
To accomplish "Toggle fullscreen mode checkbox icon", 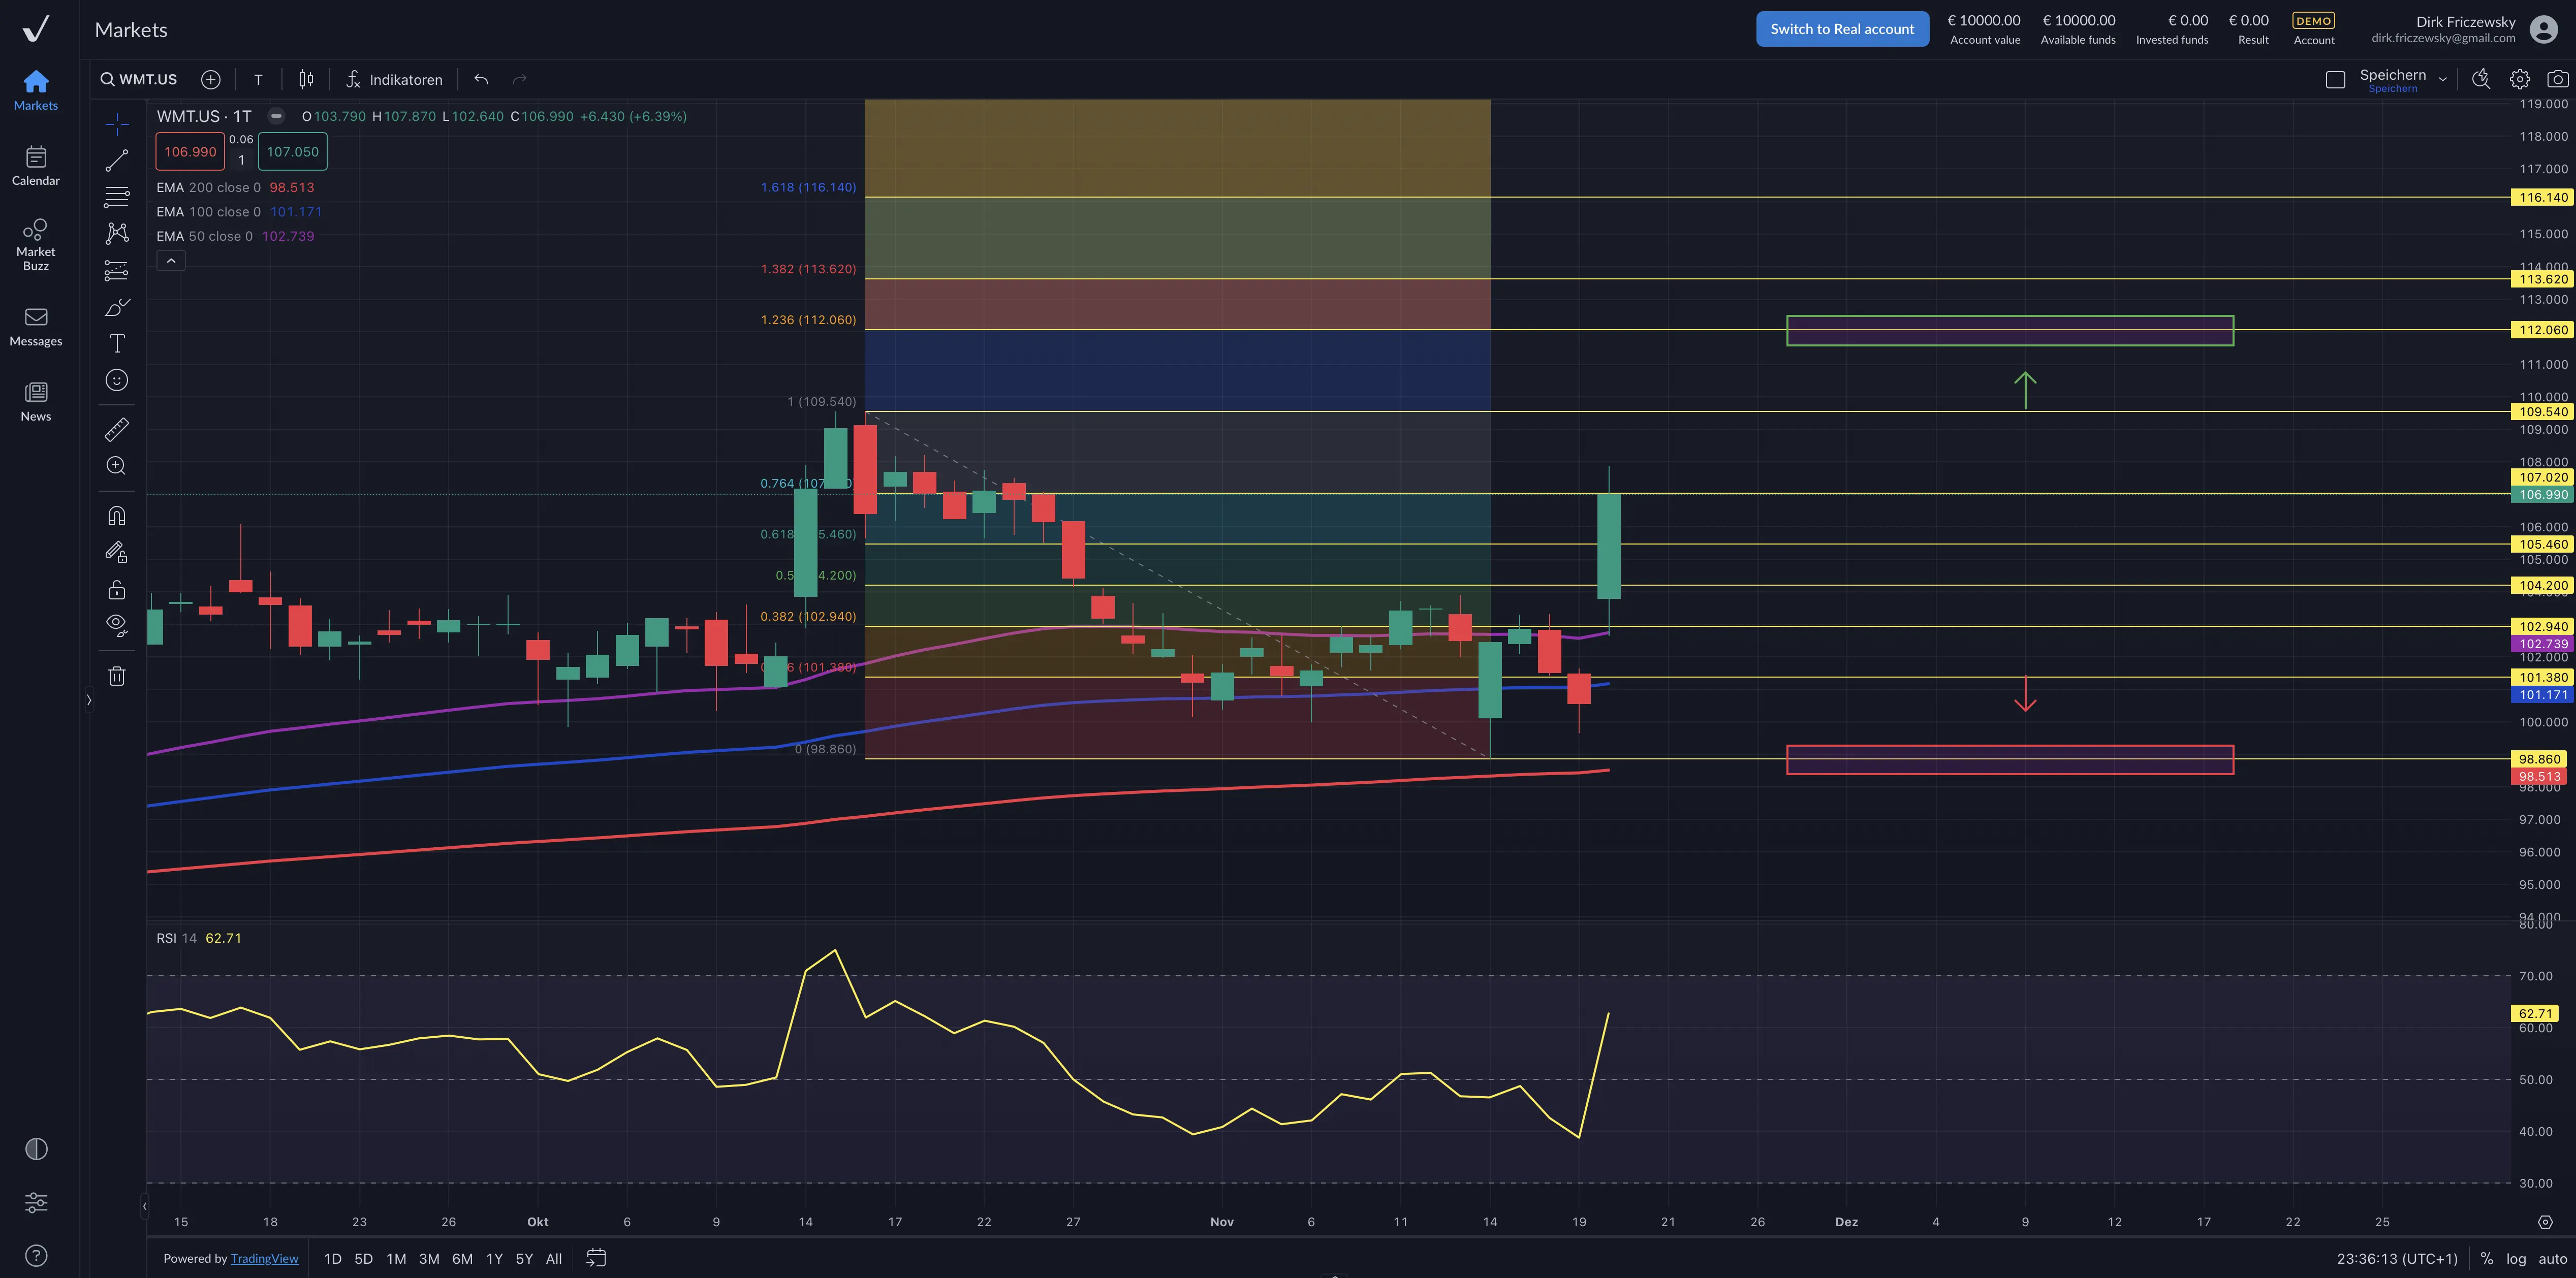I will [x=2335, y=79].
